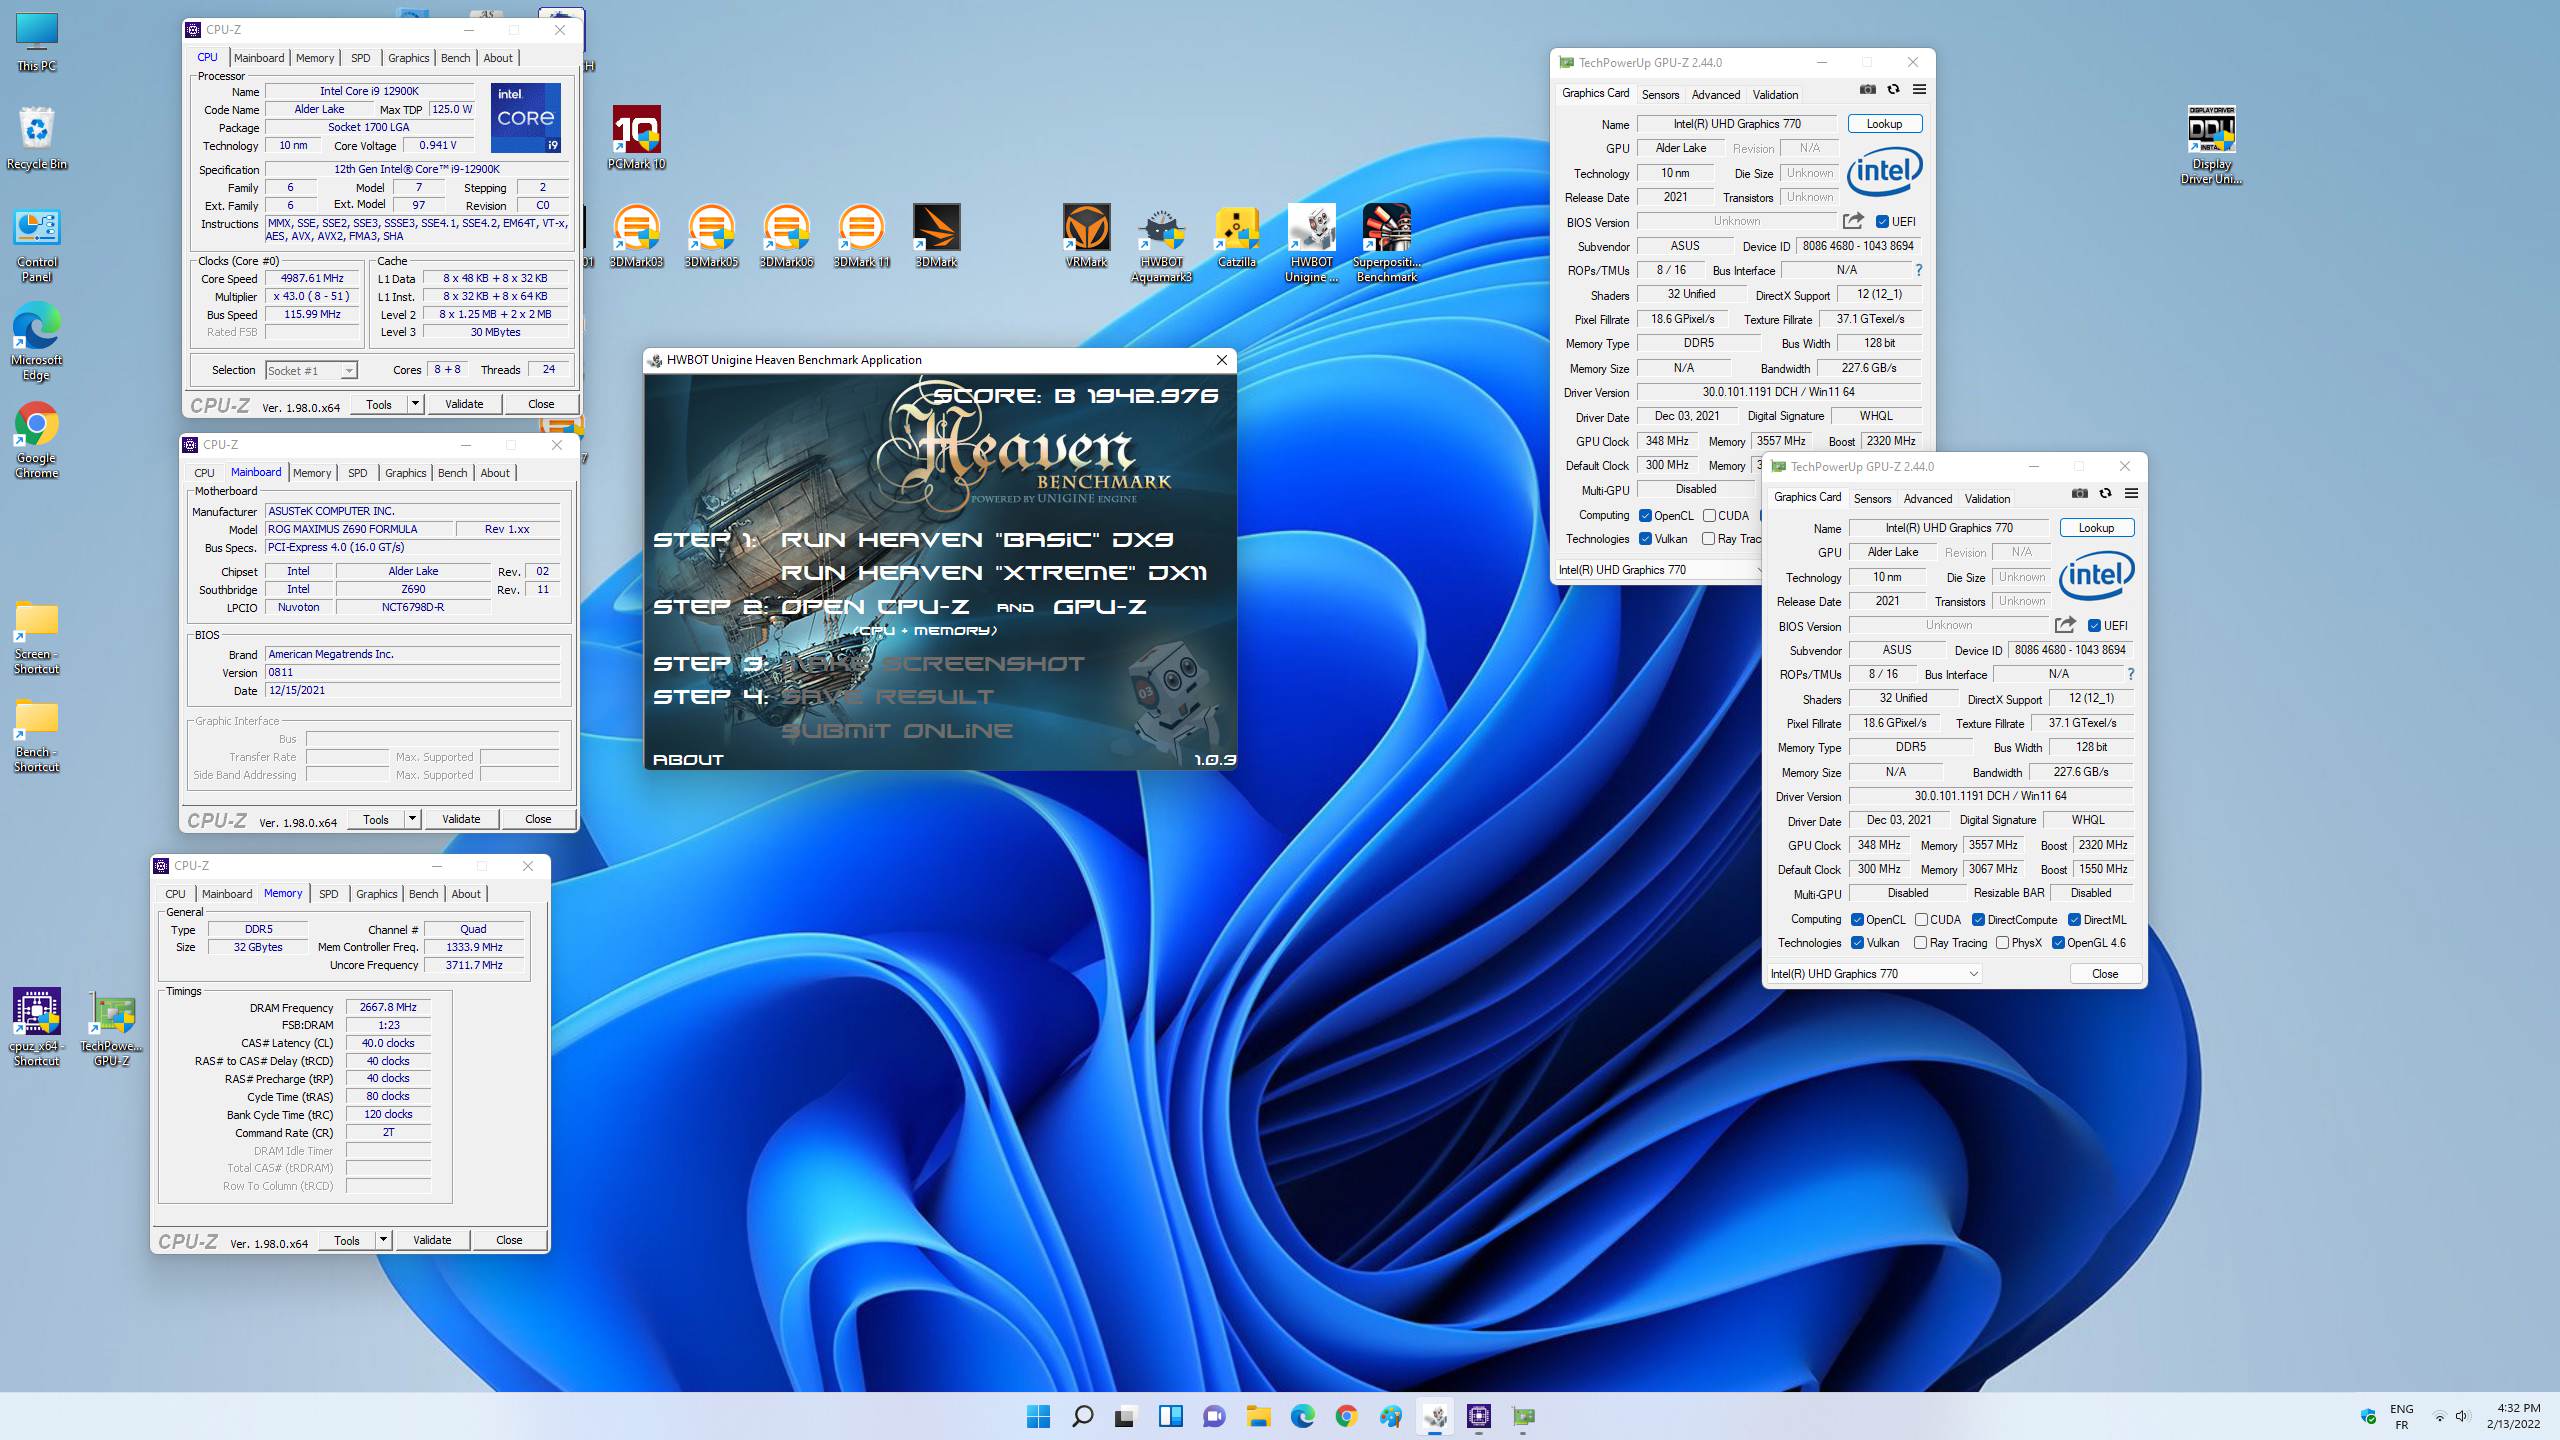The height and width of the screenshot is (1440, 2560).
Task: Launch the VRMark desktop icon
Action: 1086,236
